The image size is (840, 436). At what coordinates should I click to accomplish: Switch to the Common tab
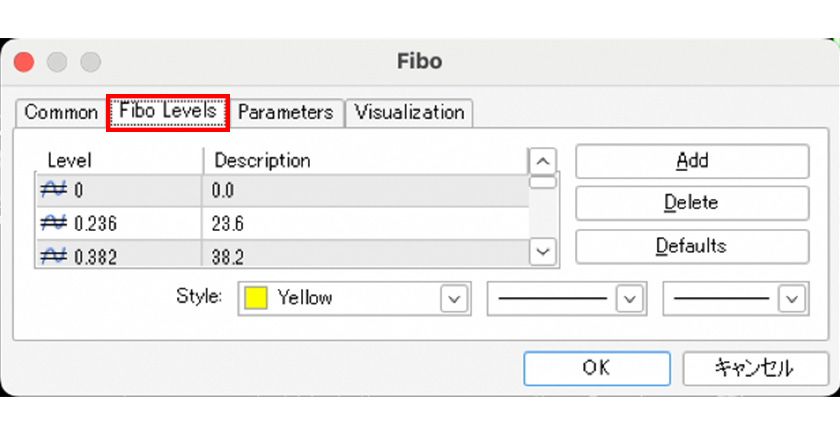pos(60,112)
